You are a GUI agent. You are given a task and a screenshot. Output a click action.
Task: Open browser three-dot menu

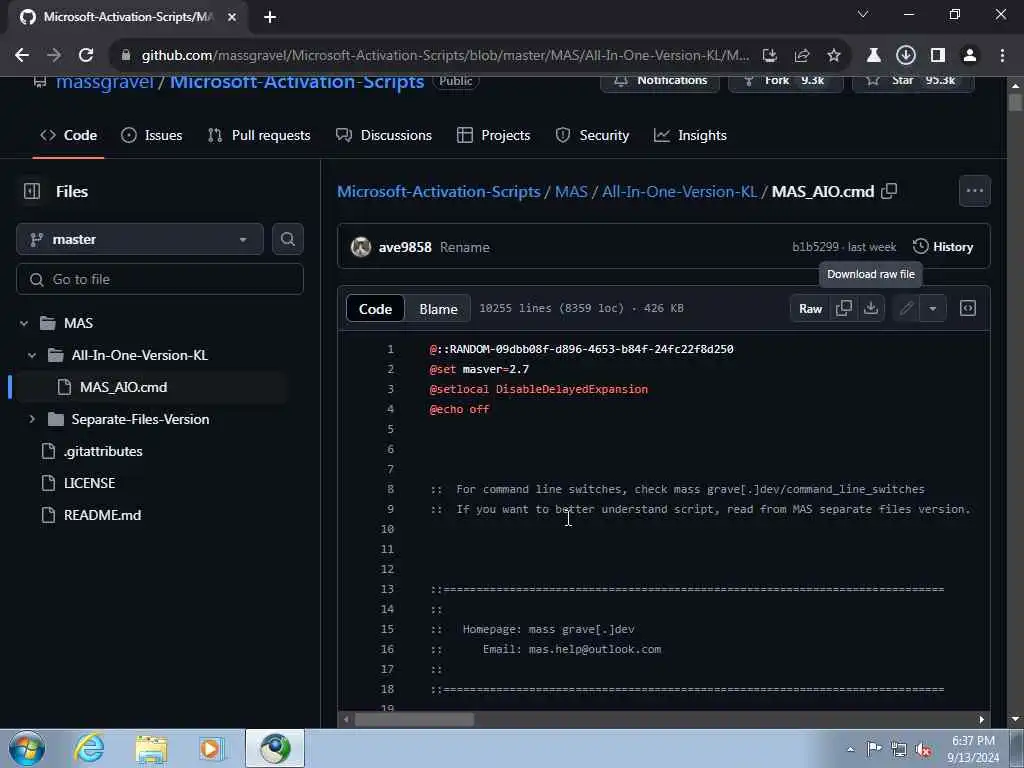click(x=1002, y=55)
